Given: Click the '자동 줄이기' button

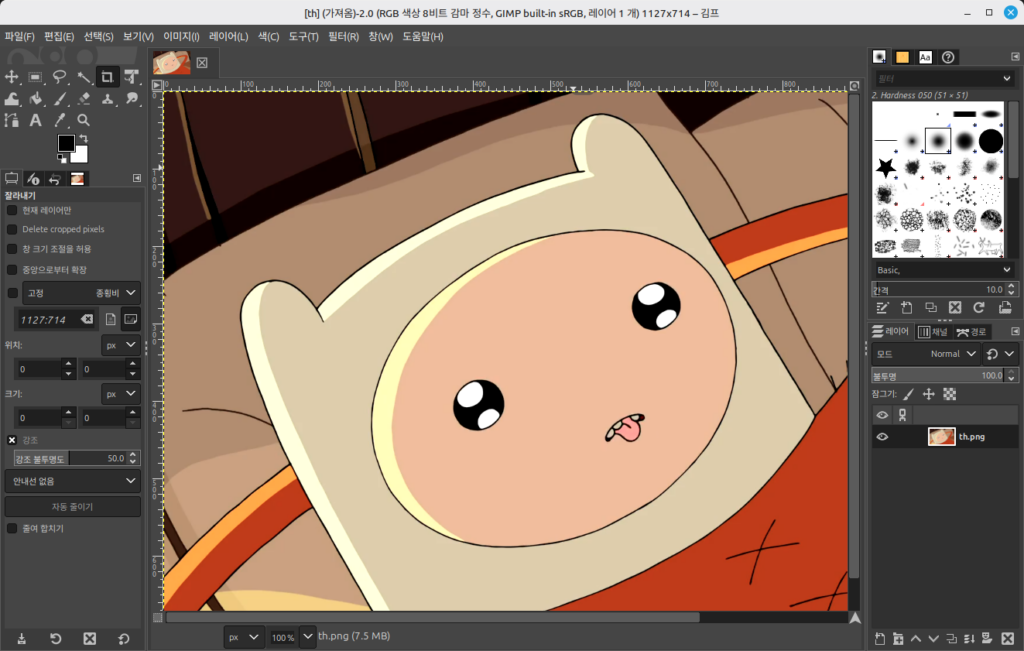Looking at the screenshot, I should click(72, 507).
